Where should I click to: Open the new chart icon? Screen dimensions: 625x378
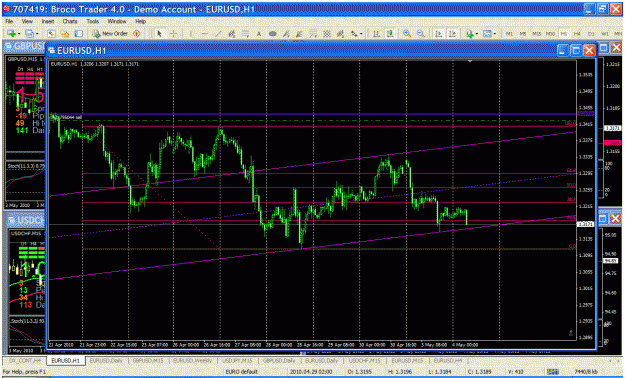tap(11, 34)
